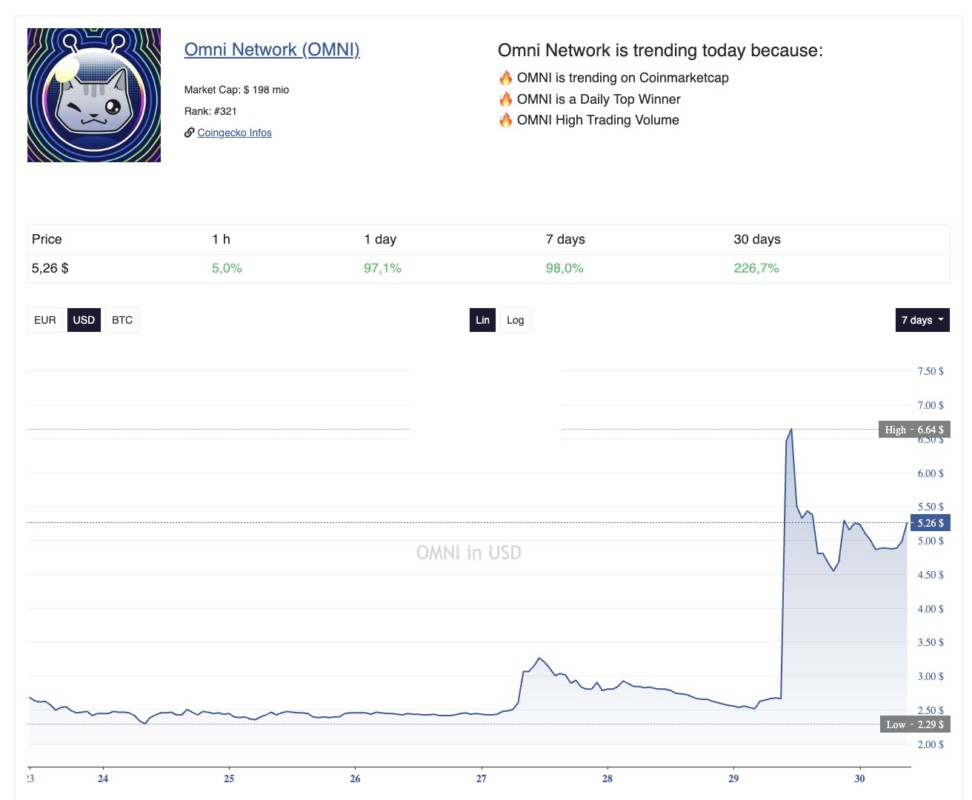Screen dimensions: 972x800
Task: Click the 'Low - 2.29 $' chart label
Action: pos(915,724)
